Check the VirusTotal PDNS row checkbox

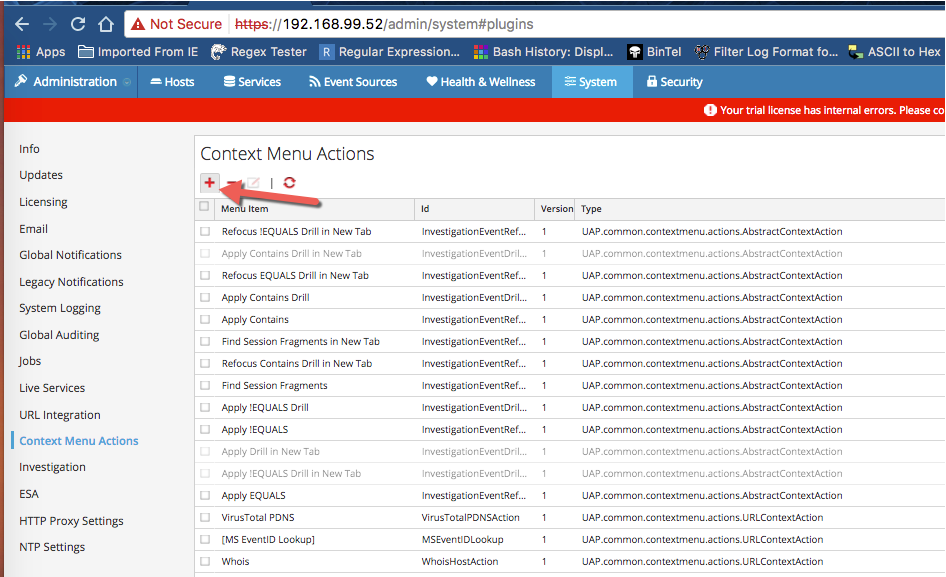pyautogui.click(x=204, y=518)
